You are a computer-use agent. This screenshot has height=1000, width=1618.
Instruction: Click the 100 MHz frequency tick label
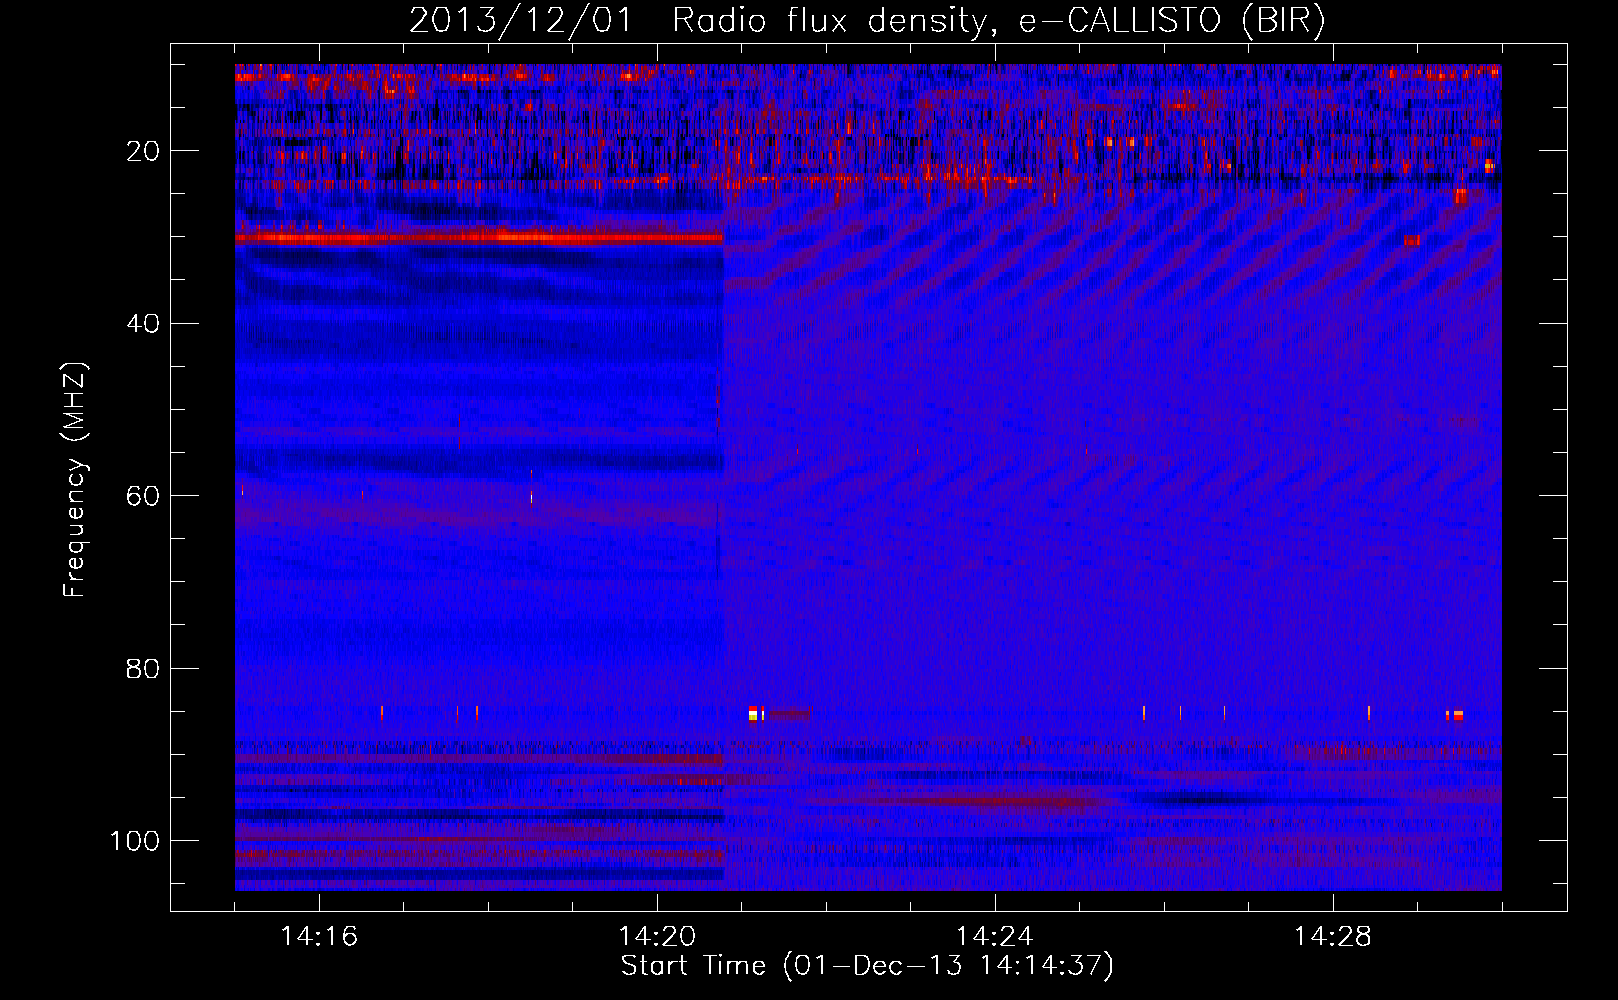[x=135, y=841]
